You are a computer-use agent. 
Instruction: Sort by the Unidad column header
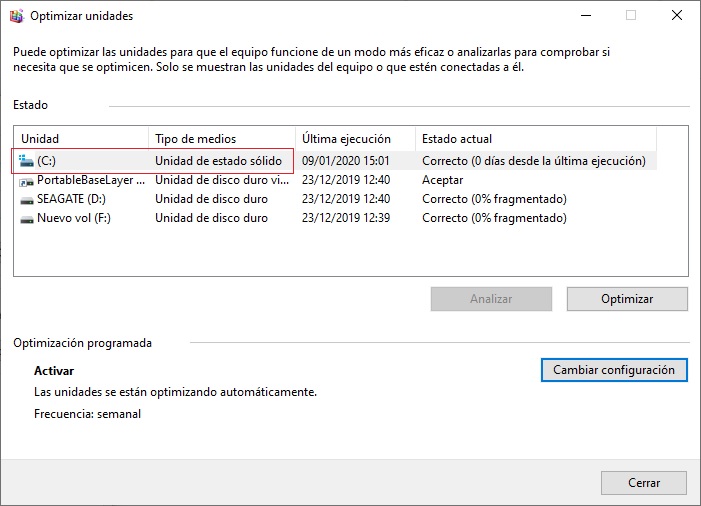[x=80, y=139]
